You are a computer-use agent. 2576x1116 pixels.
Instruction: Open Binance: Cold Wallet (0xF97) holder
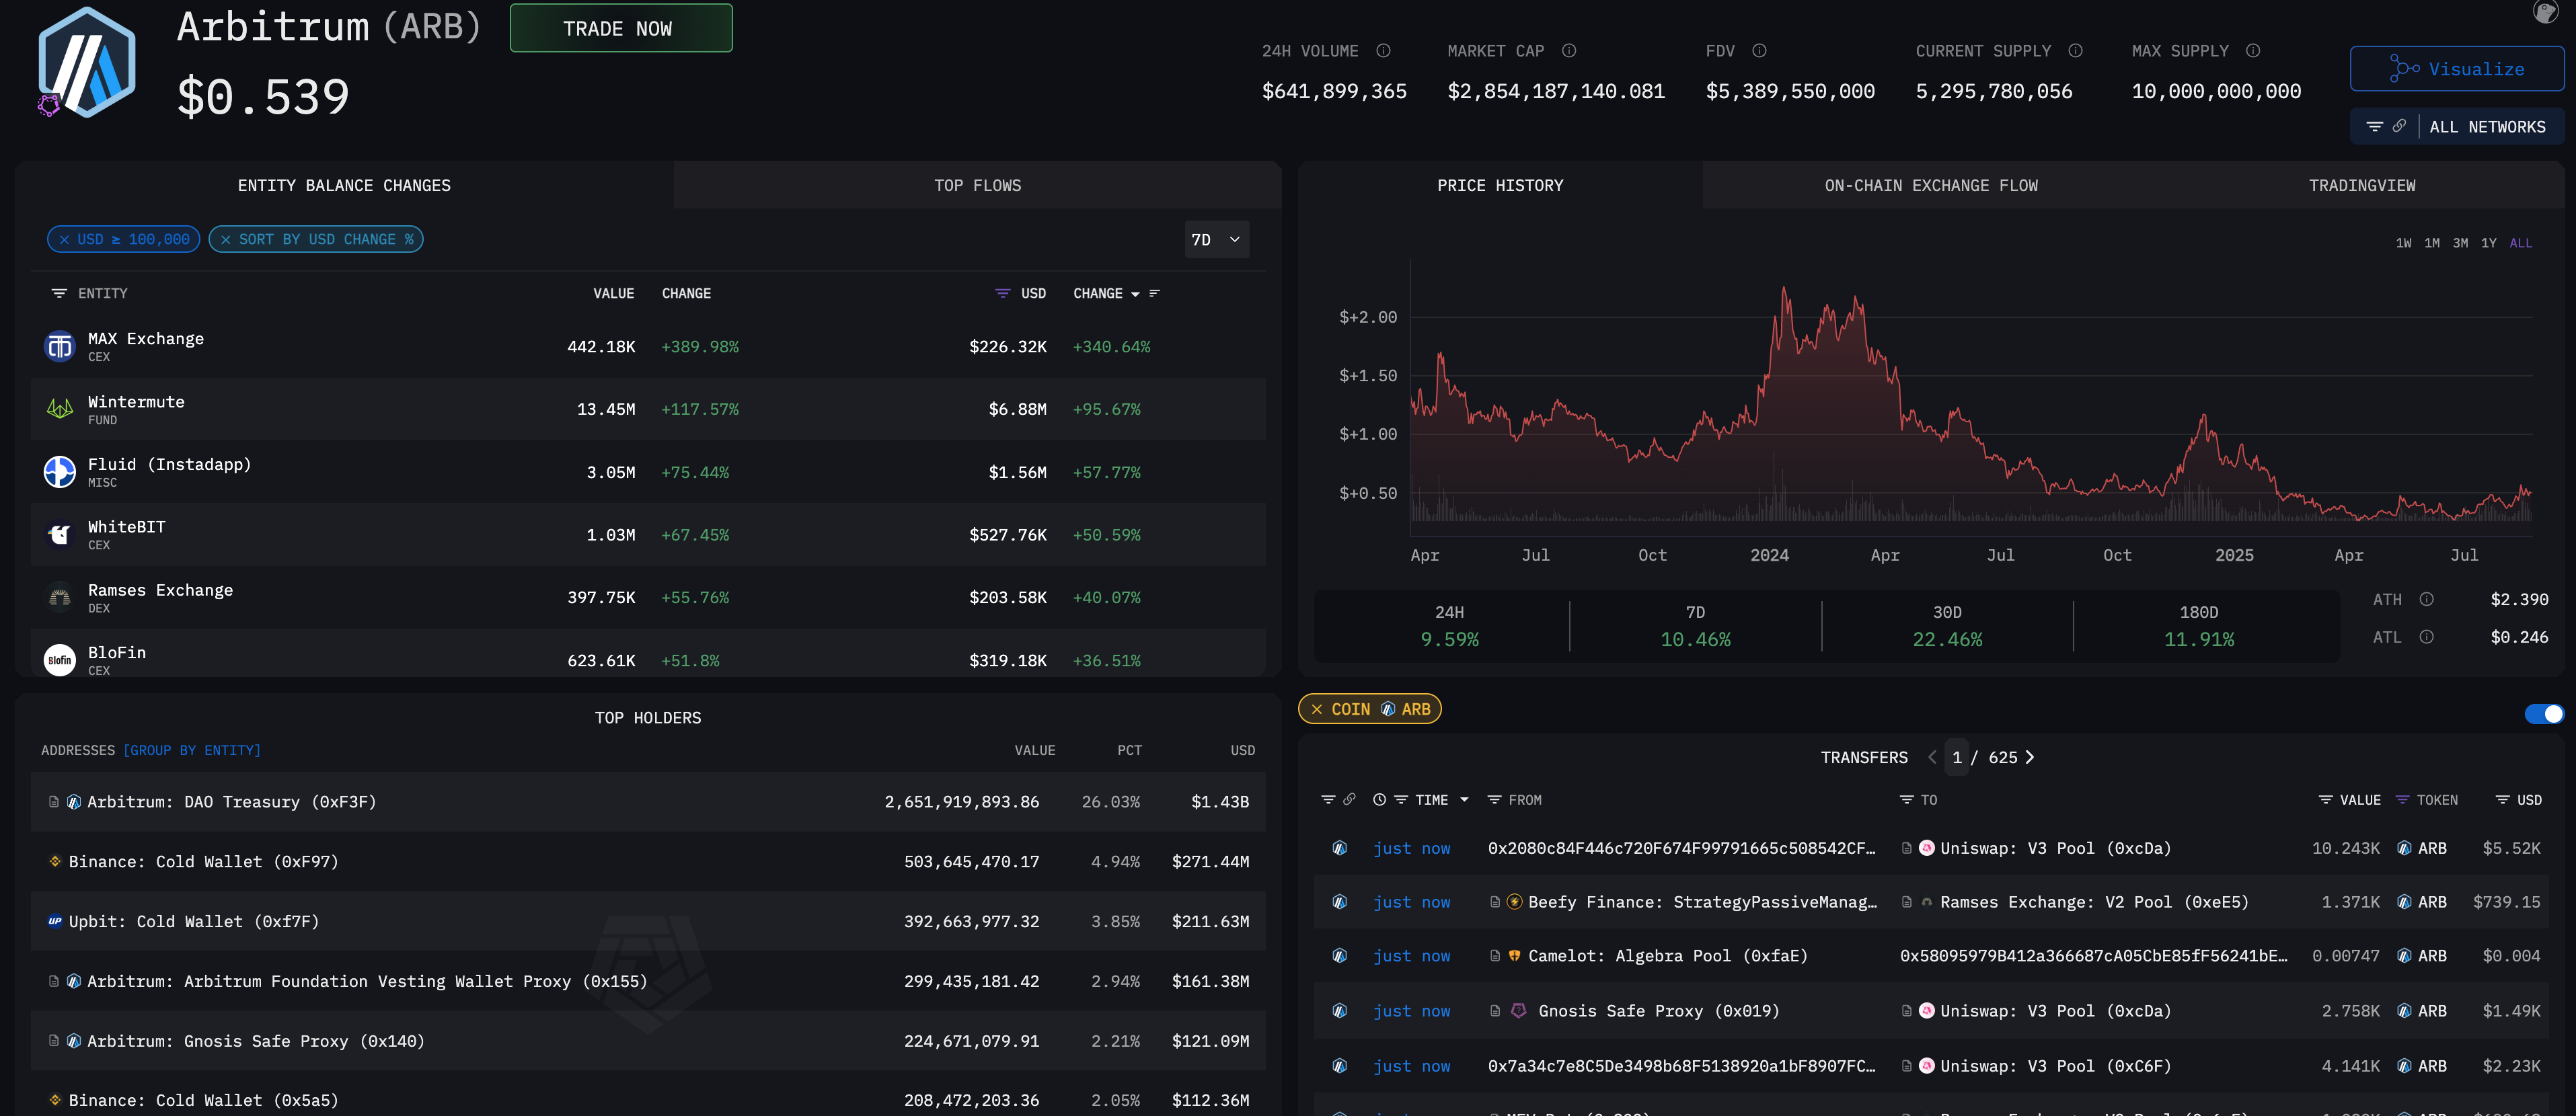(203, 862)
